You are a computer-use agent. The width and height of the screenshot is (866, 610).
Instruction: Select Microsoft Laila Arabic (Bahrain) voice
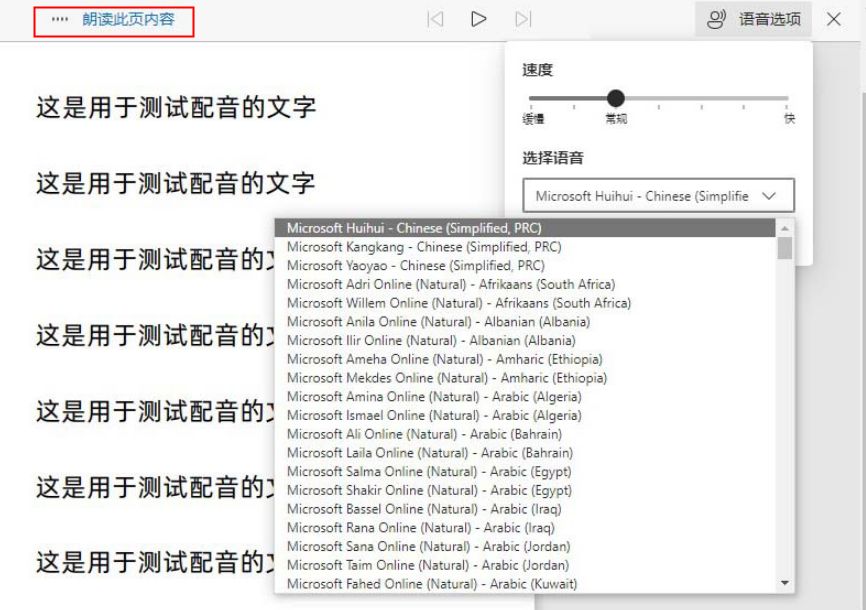click(x=525, y=453)
